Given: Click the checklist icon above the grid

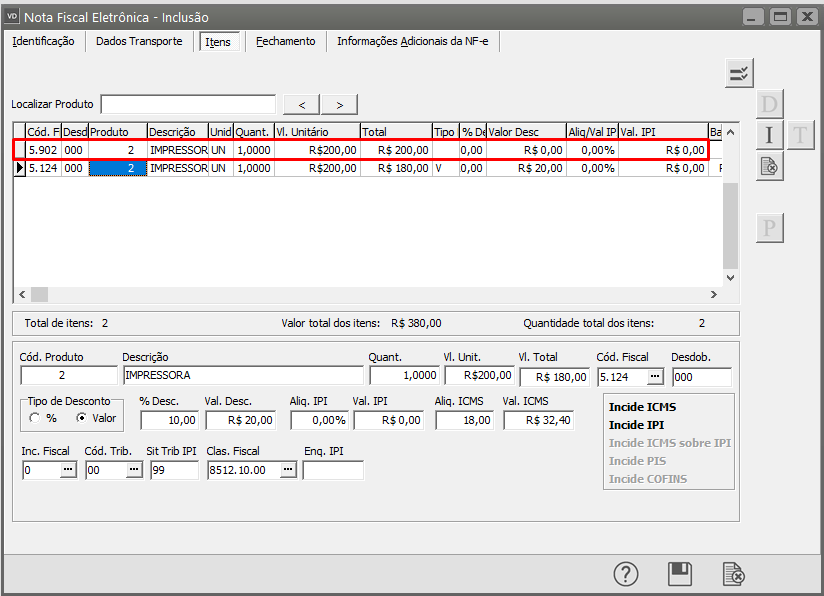Looking at the screenshot, I should [739, 73].
